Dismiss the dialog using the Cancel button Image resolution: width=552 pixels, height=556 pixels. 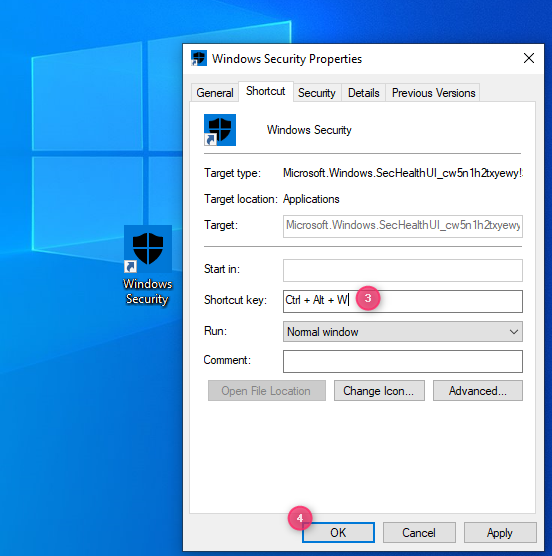(x=419, y=532)
